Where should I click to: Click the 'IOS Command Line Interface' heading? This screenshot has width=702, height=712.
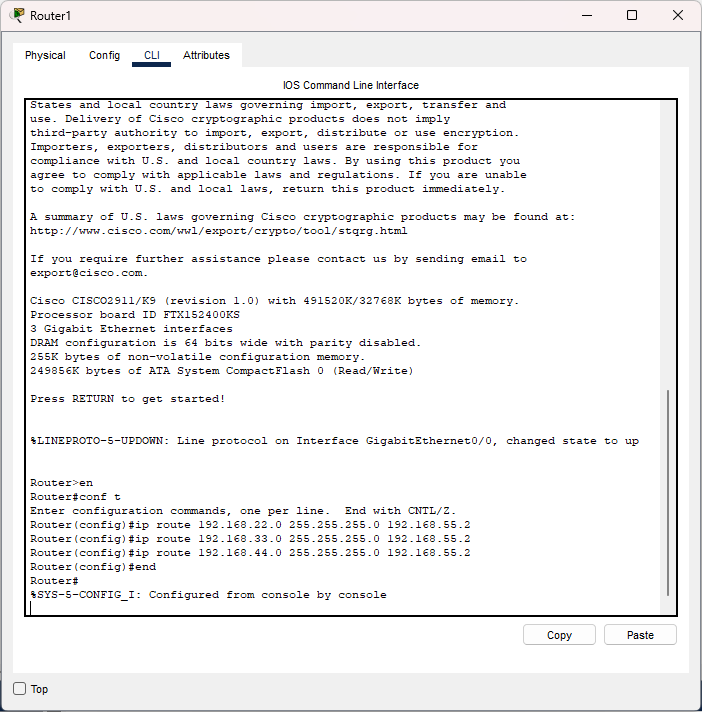(351, 85)
